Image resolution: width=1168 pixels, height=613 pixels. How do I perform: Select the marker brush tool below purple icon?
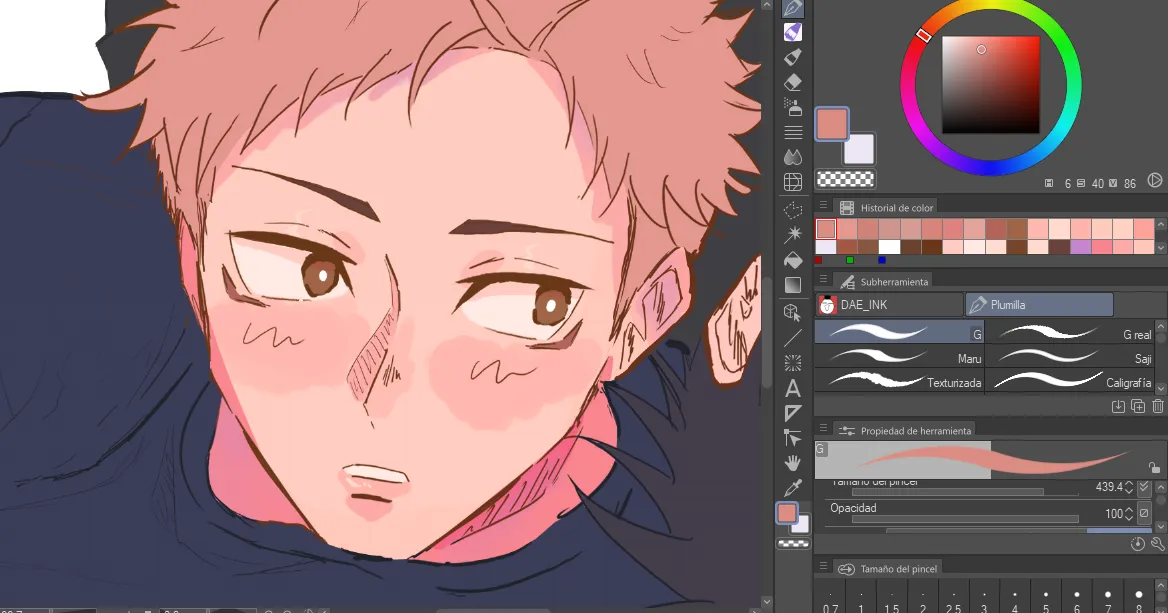coord(793,57)
